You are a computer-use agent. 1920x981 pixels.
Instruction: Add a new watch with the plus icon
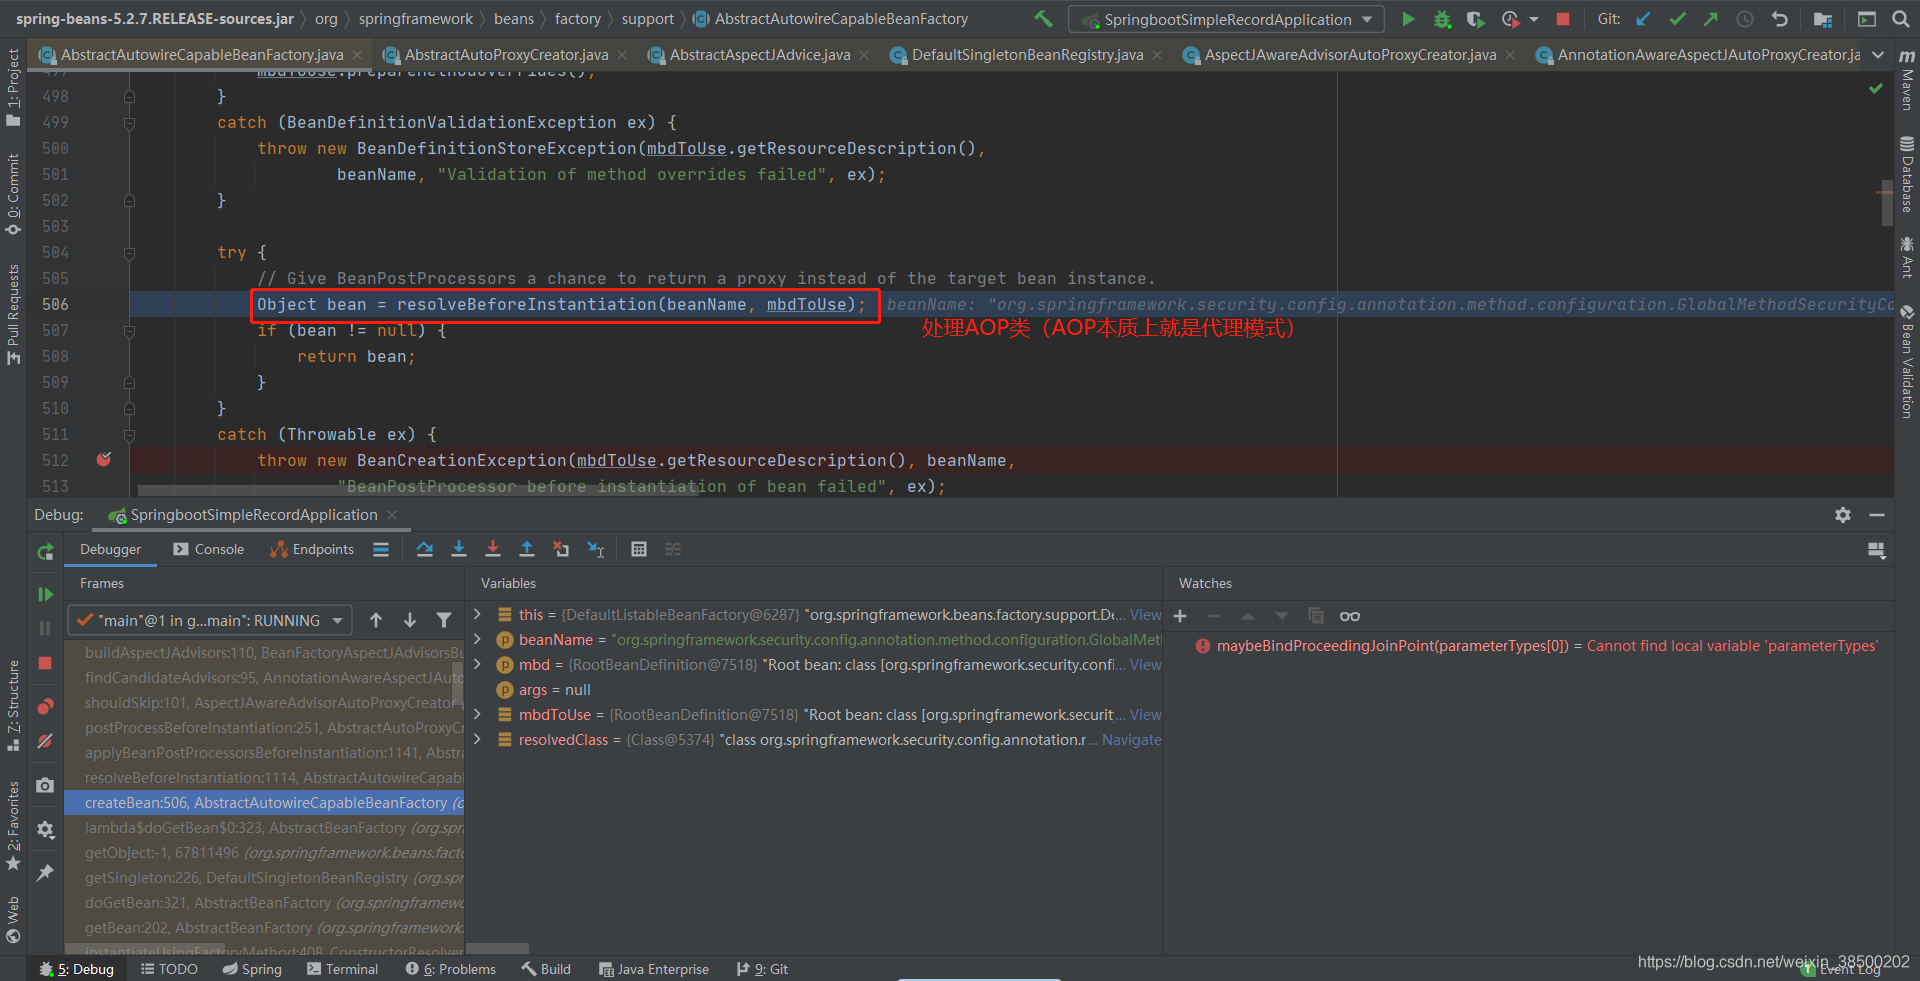click(x=1180, y=616)
